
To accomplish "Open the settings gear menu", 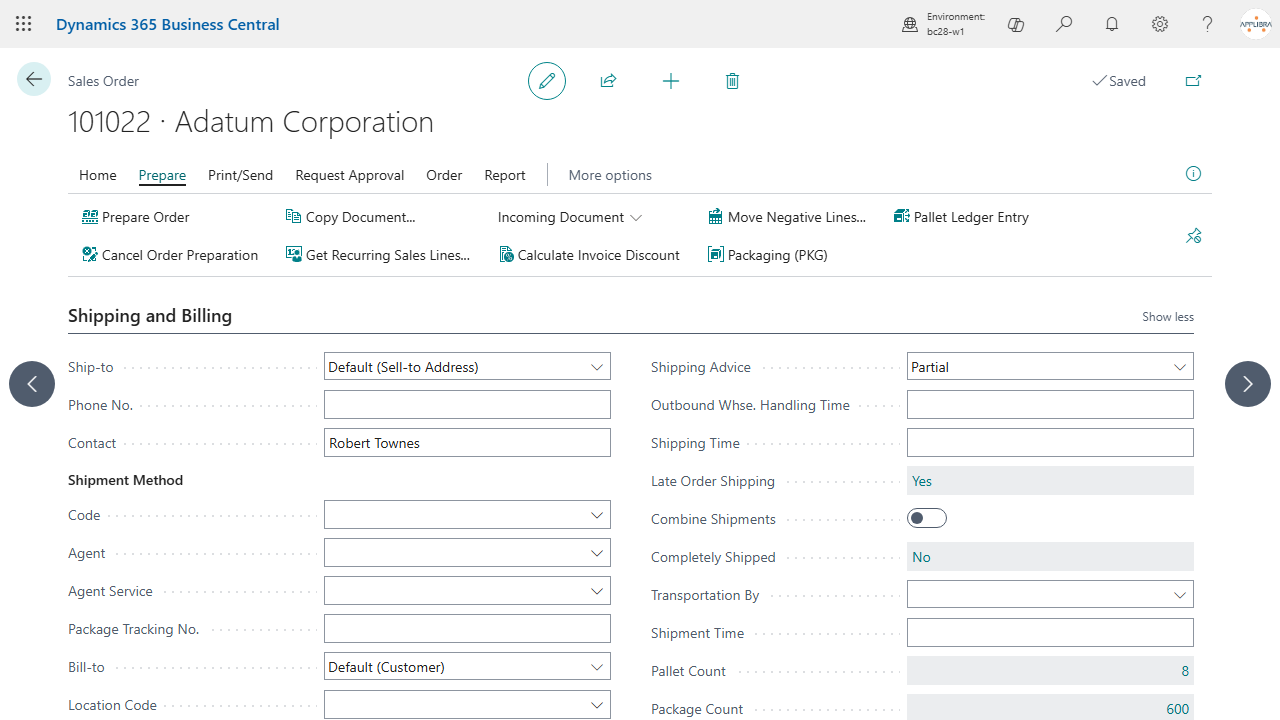I will [1160, 24].
